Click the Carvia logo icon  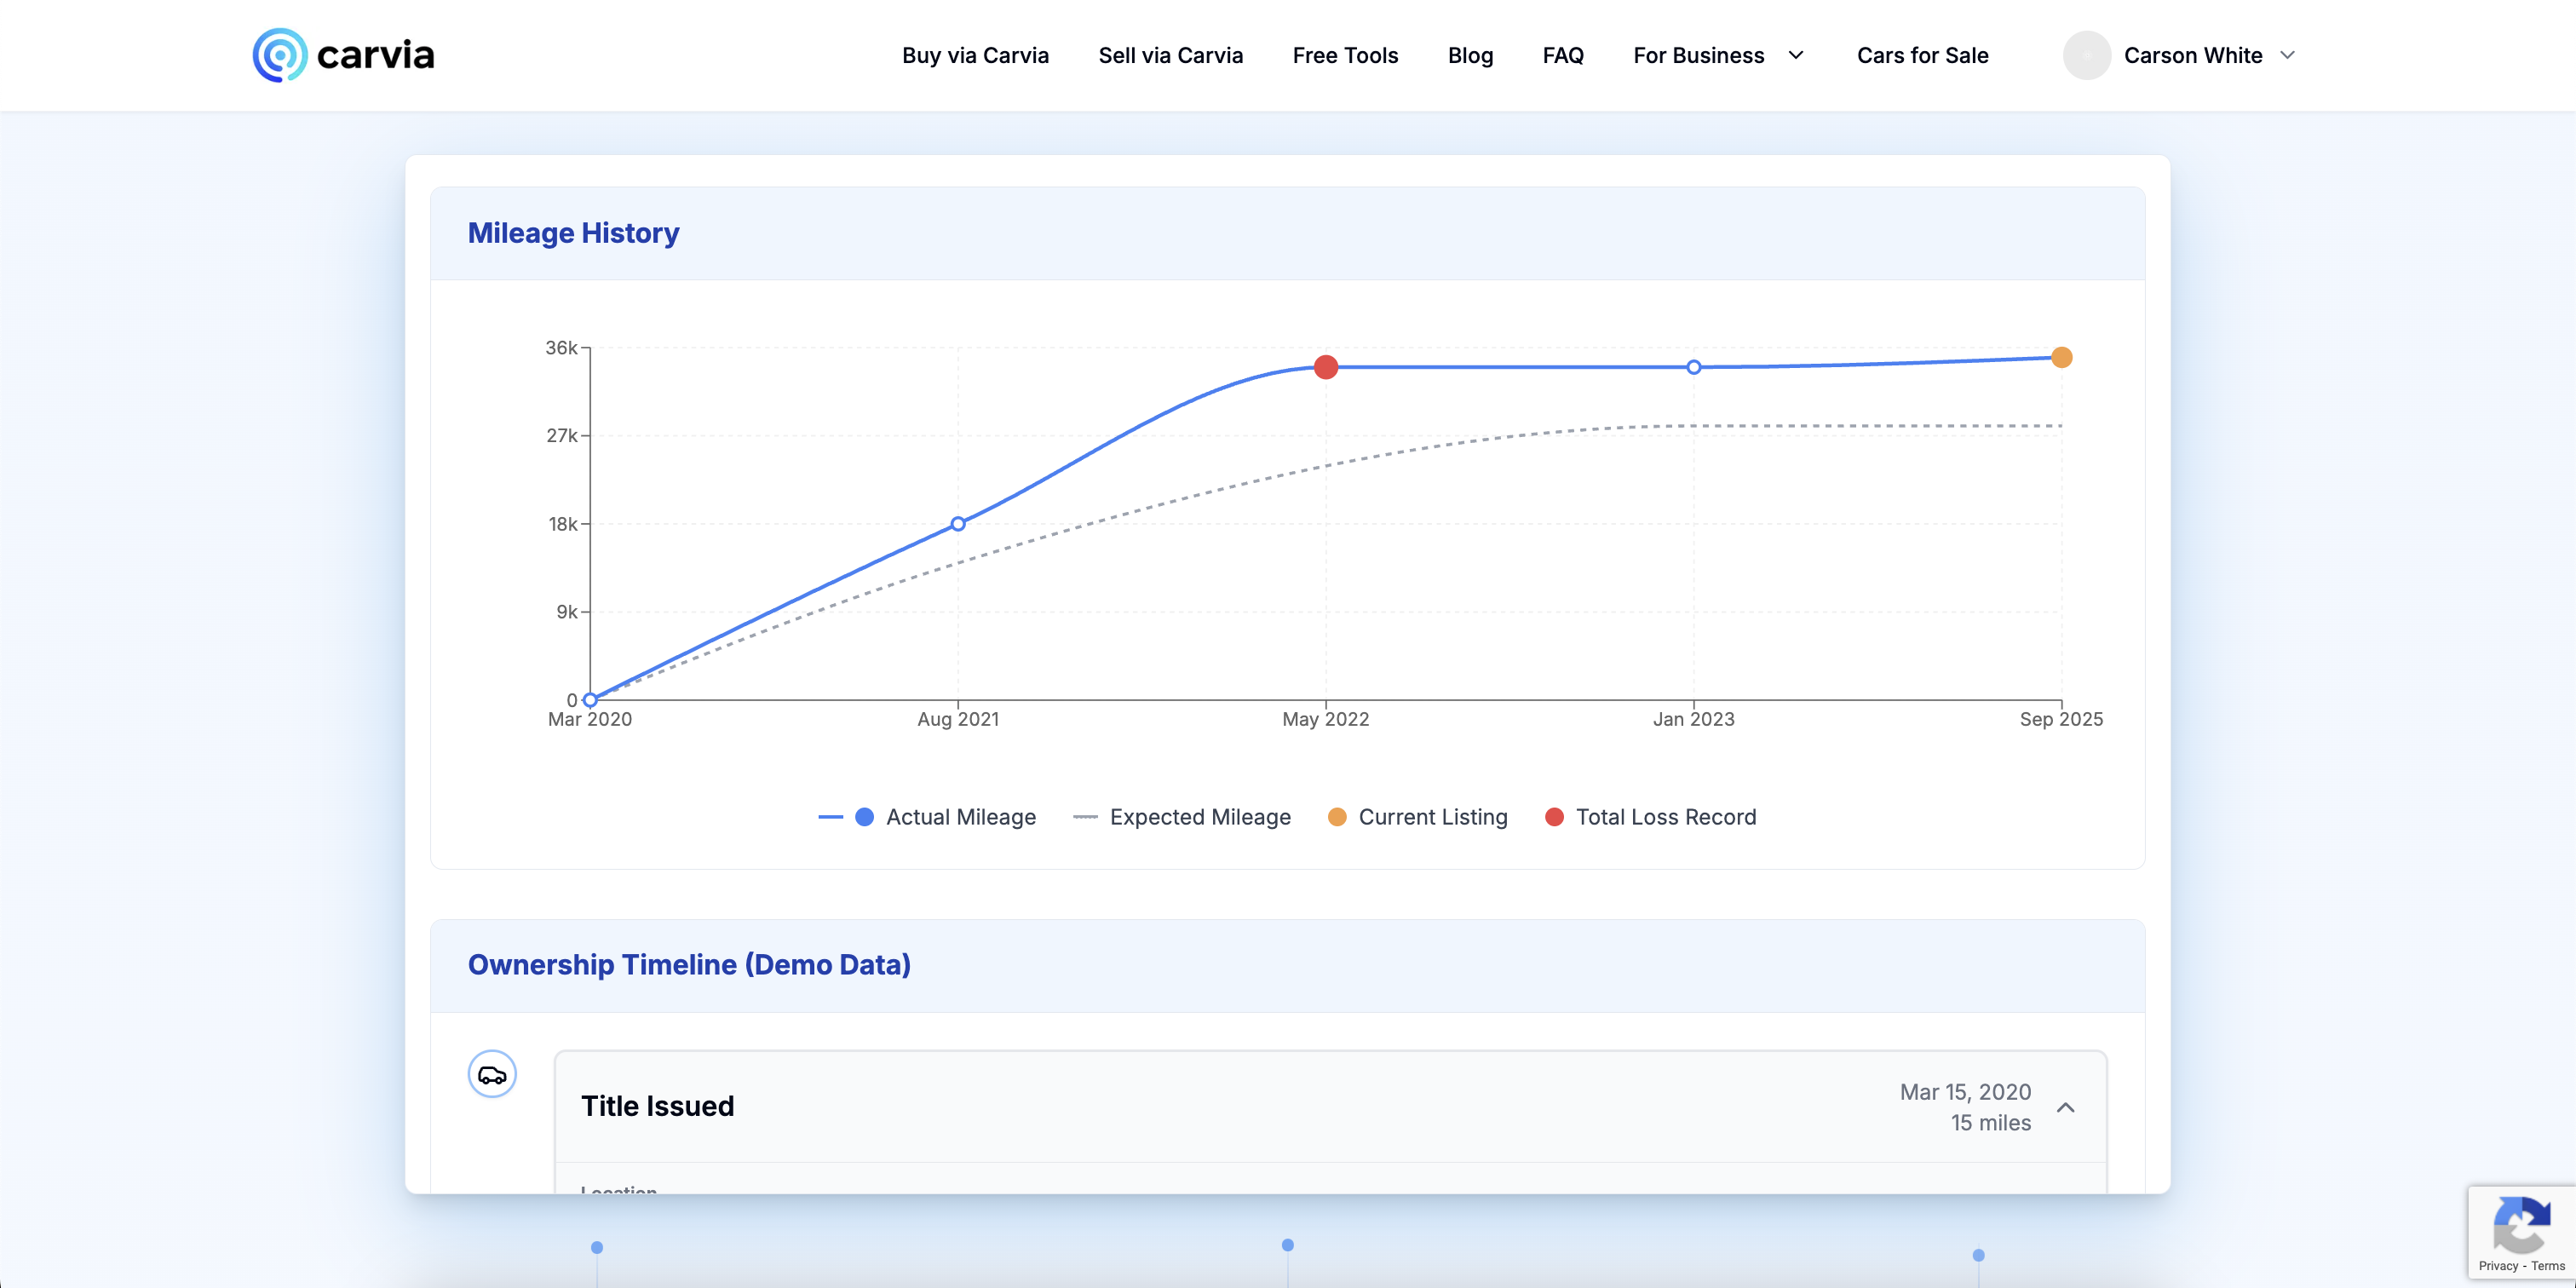(x=279, y=55)
